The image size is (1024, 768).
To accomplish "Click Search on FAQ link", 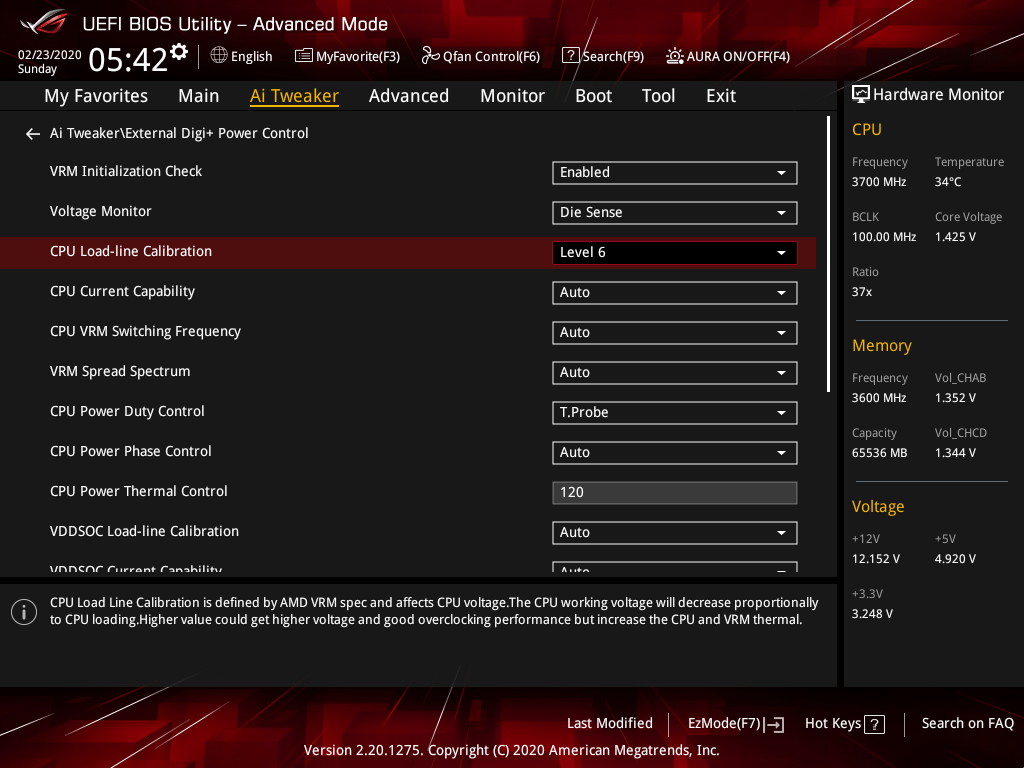I will [x=967, y=724].
